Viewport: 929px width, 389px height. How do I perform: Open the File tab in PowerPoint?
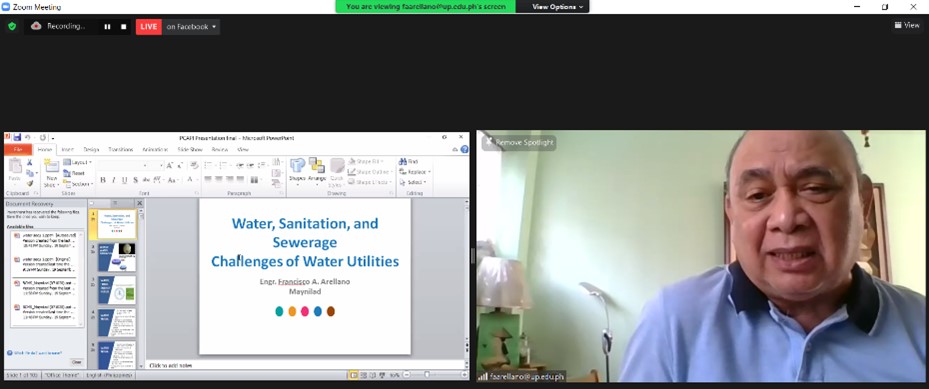(18, 150)
